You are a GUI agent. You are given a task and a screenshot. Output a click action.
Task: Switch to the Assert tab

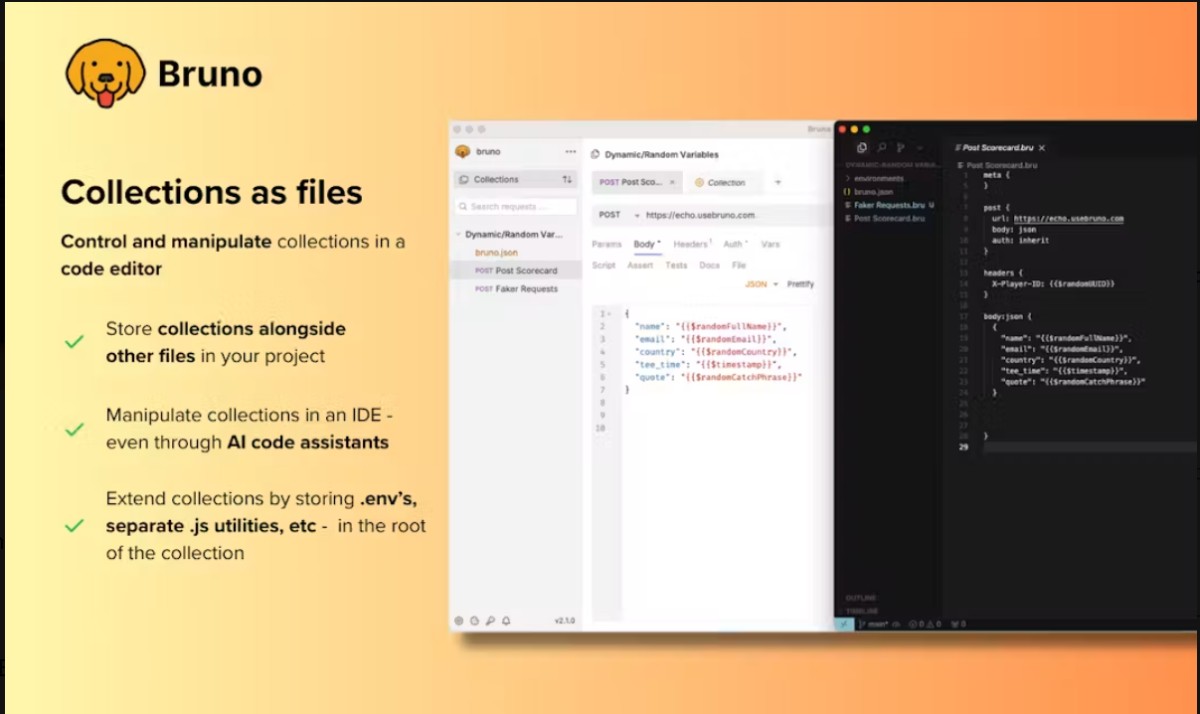click(640, 265)
